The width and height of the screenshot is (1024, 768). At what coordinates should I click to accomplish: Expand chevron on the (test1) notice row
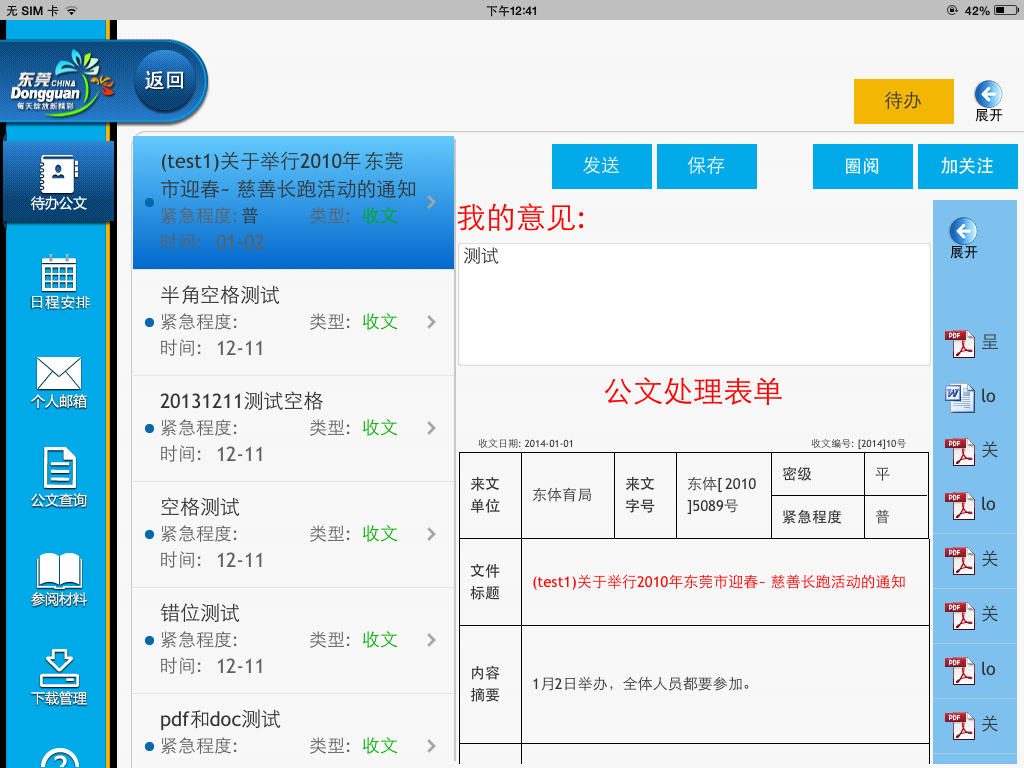(431, 202)
